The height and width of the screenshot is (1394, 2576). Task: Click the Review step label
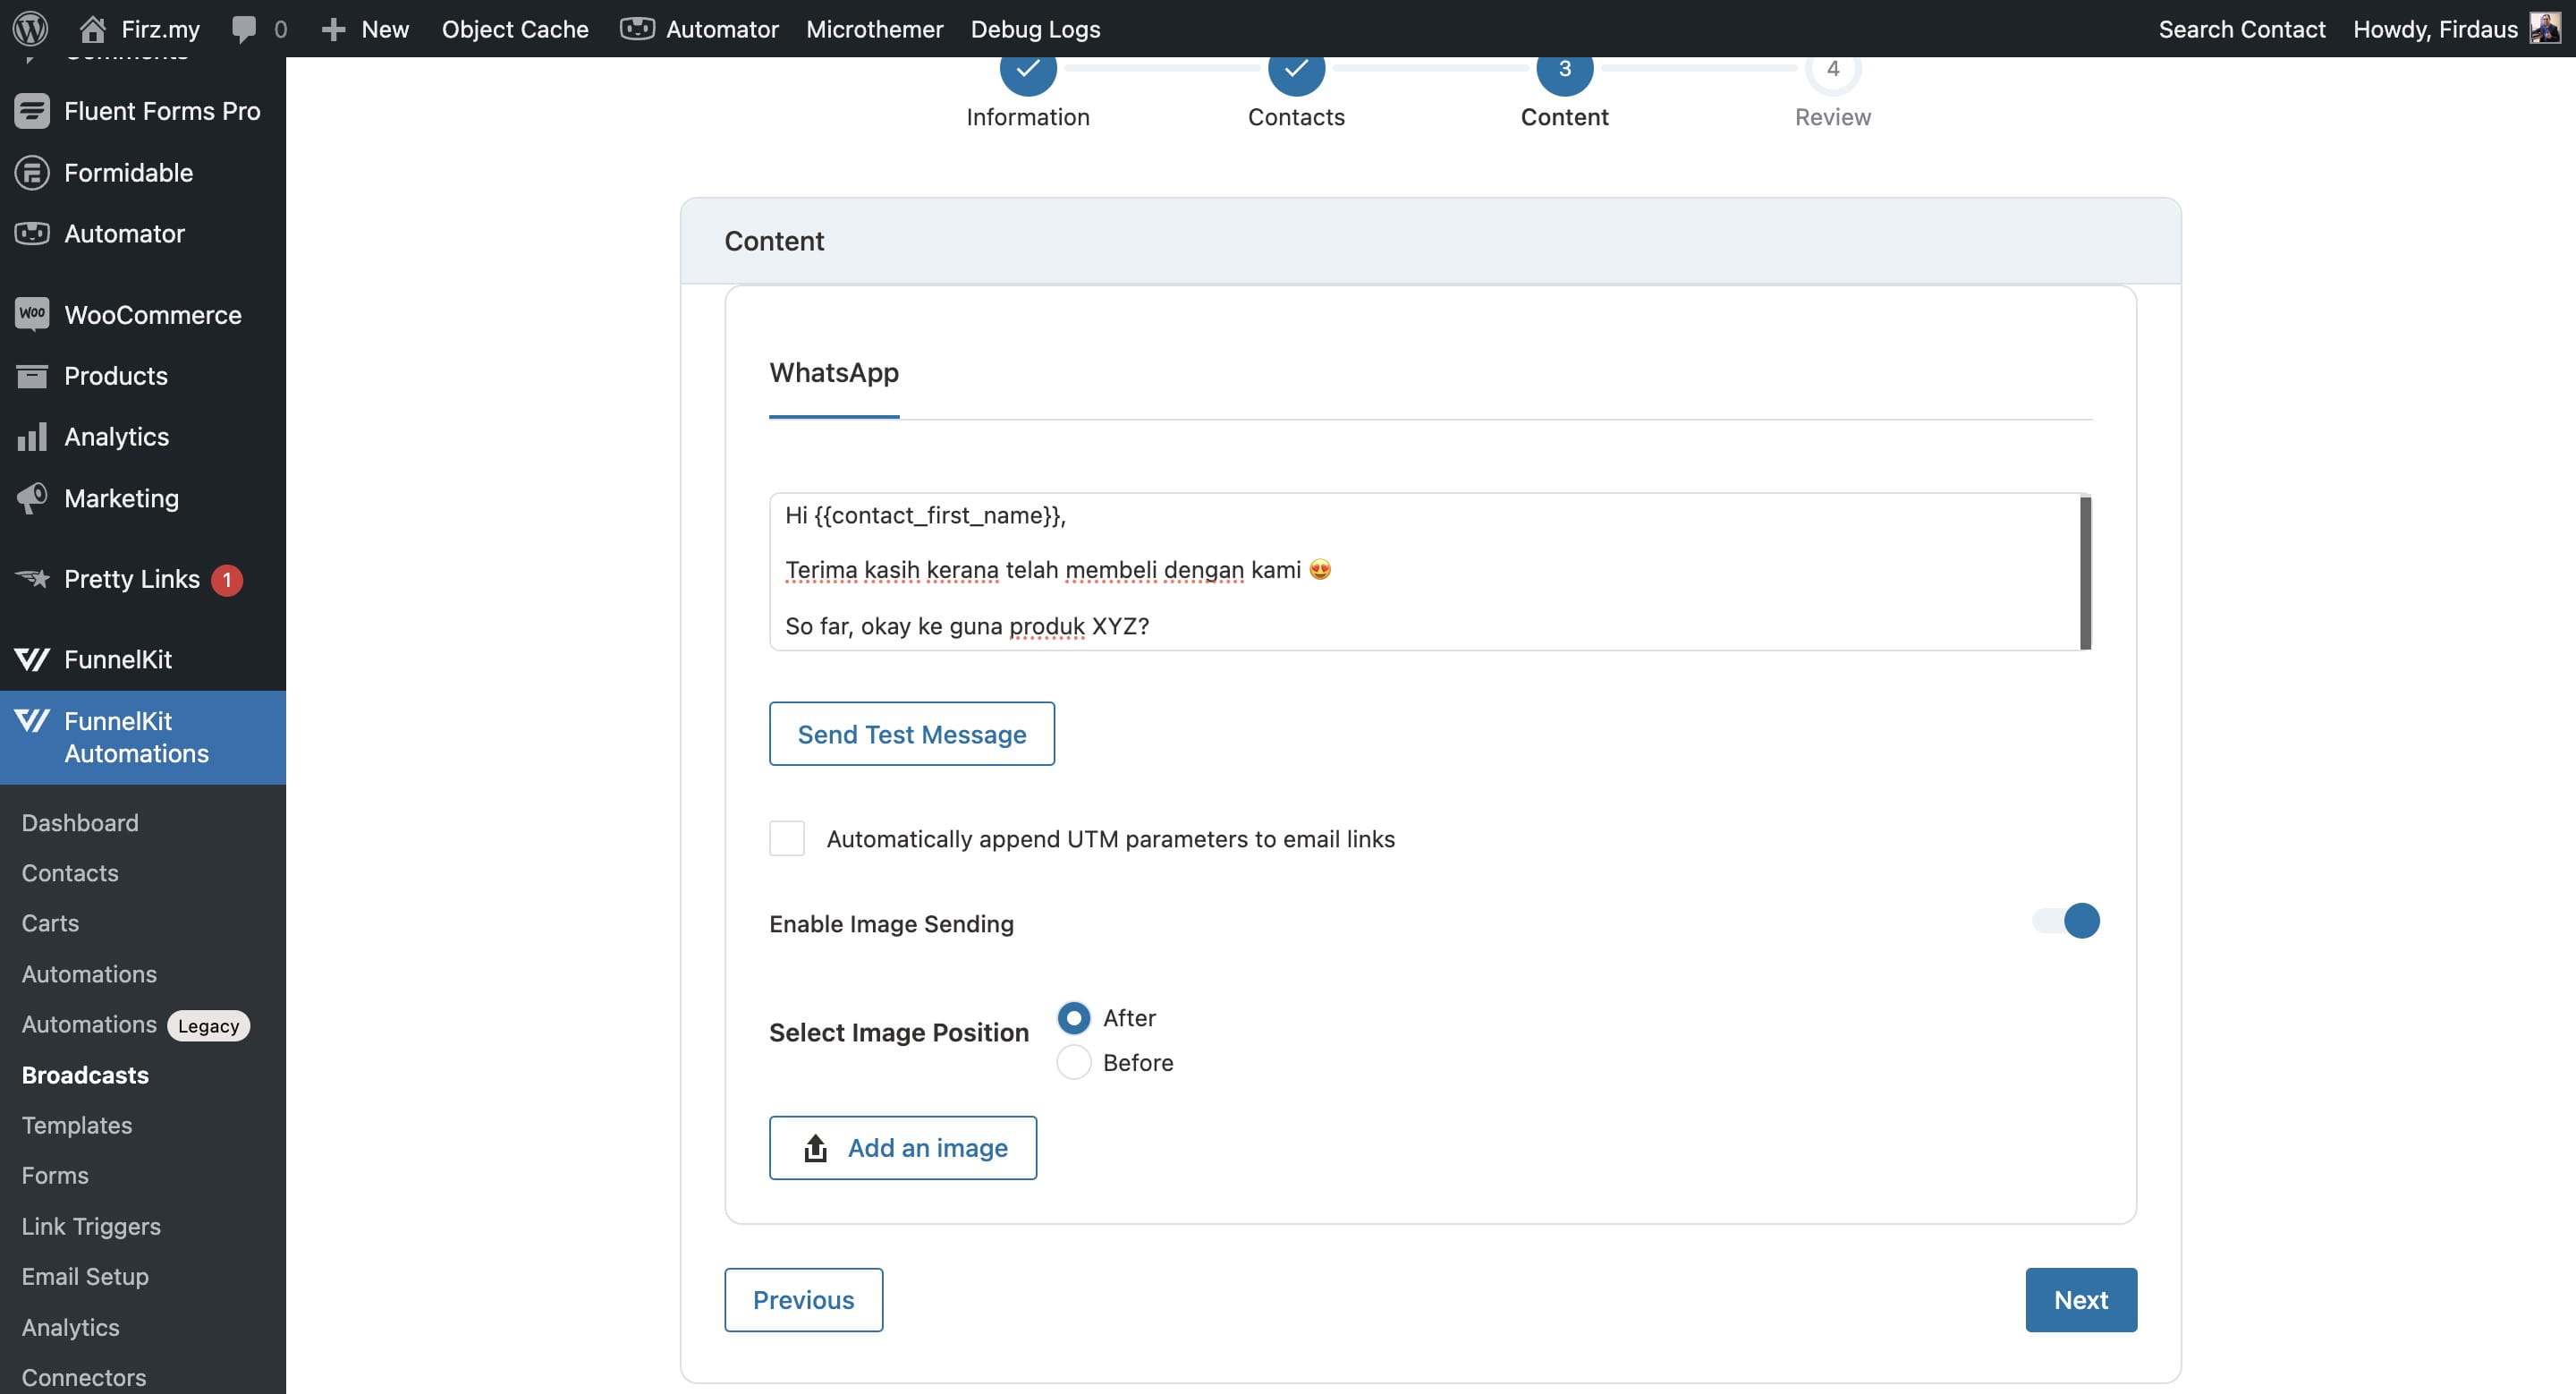(1833, 117)
